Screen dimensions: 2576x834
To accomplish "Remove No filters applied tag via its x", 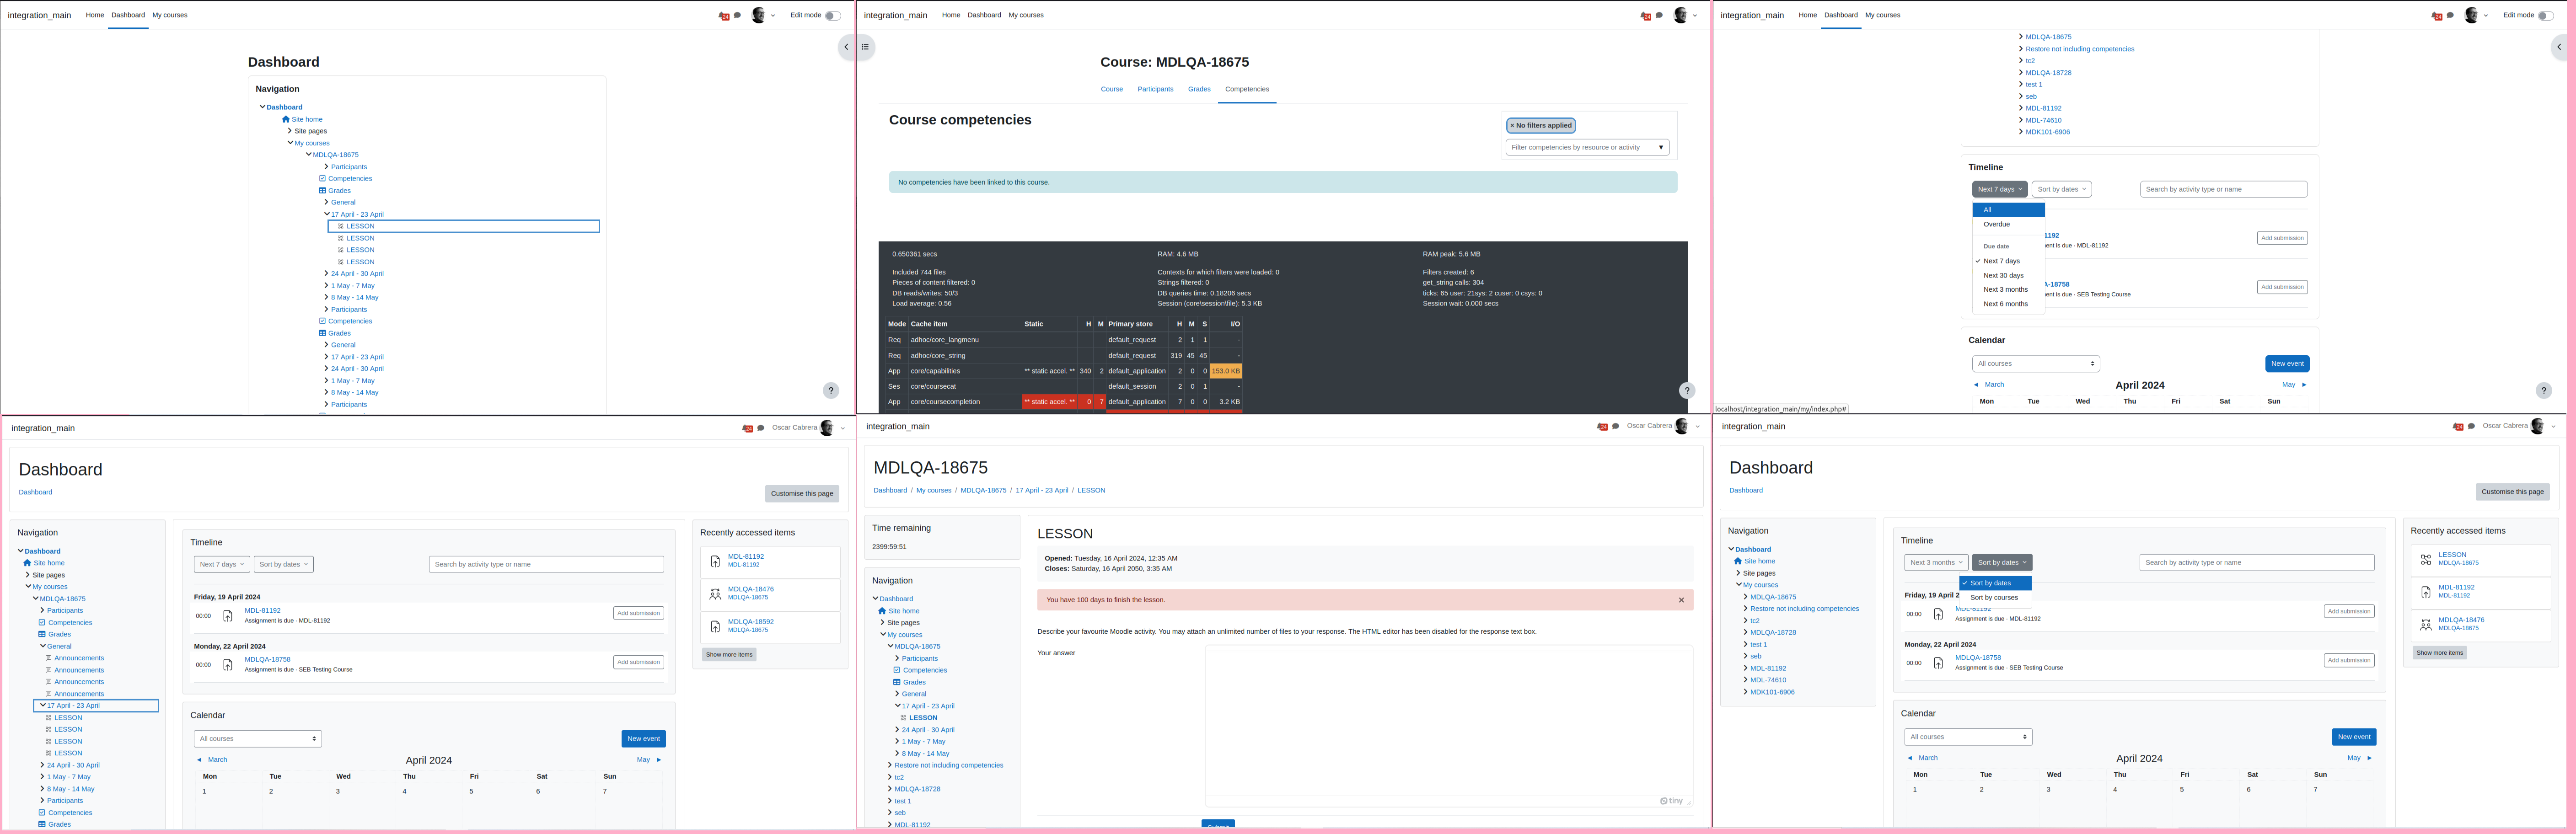I will [1512, 126].
